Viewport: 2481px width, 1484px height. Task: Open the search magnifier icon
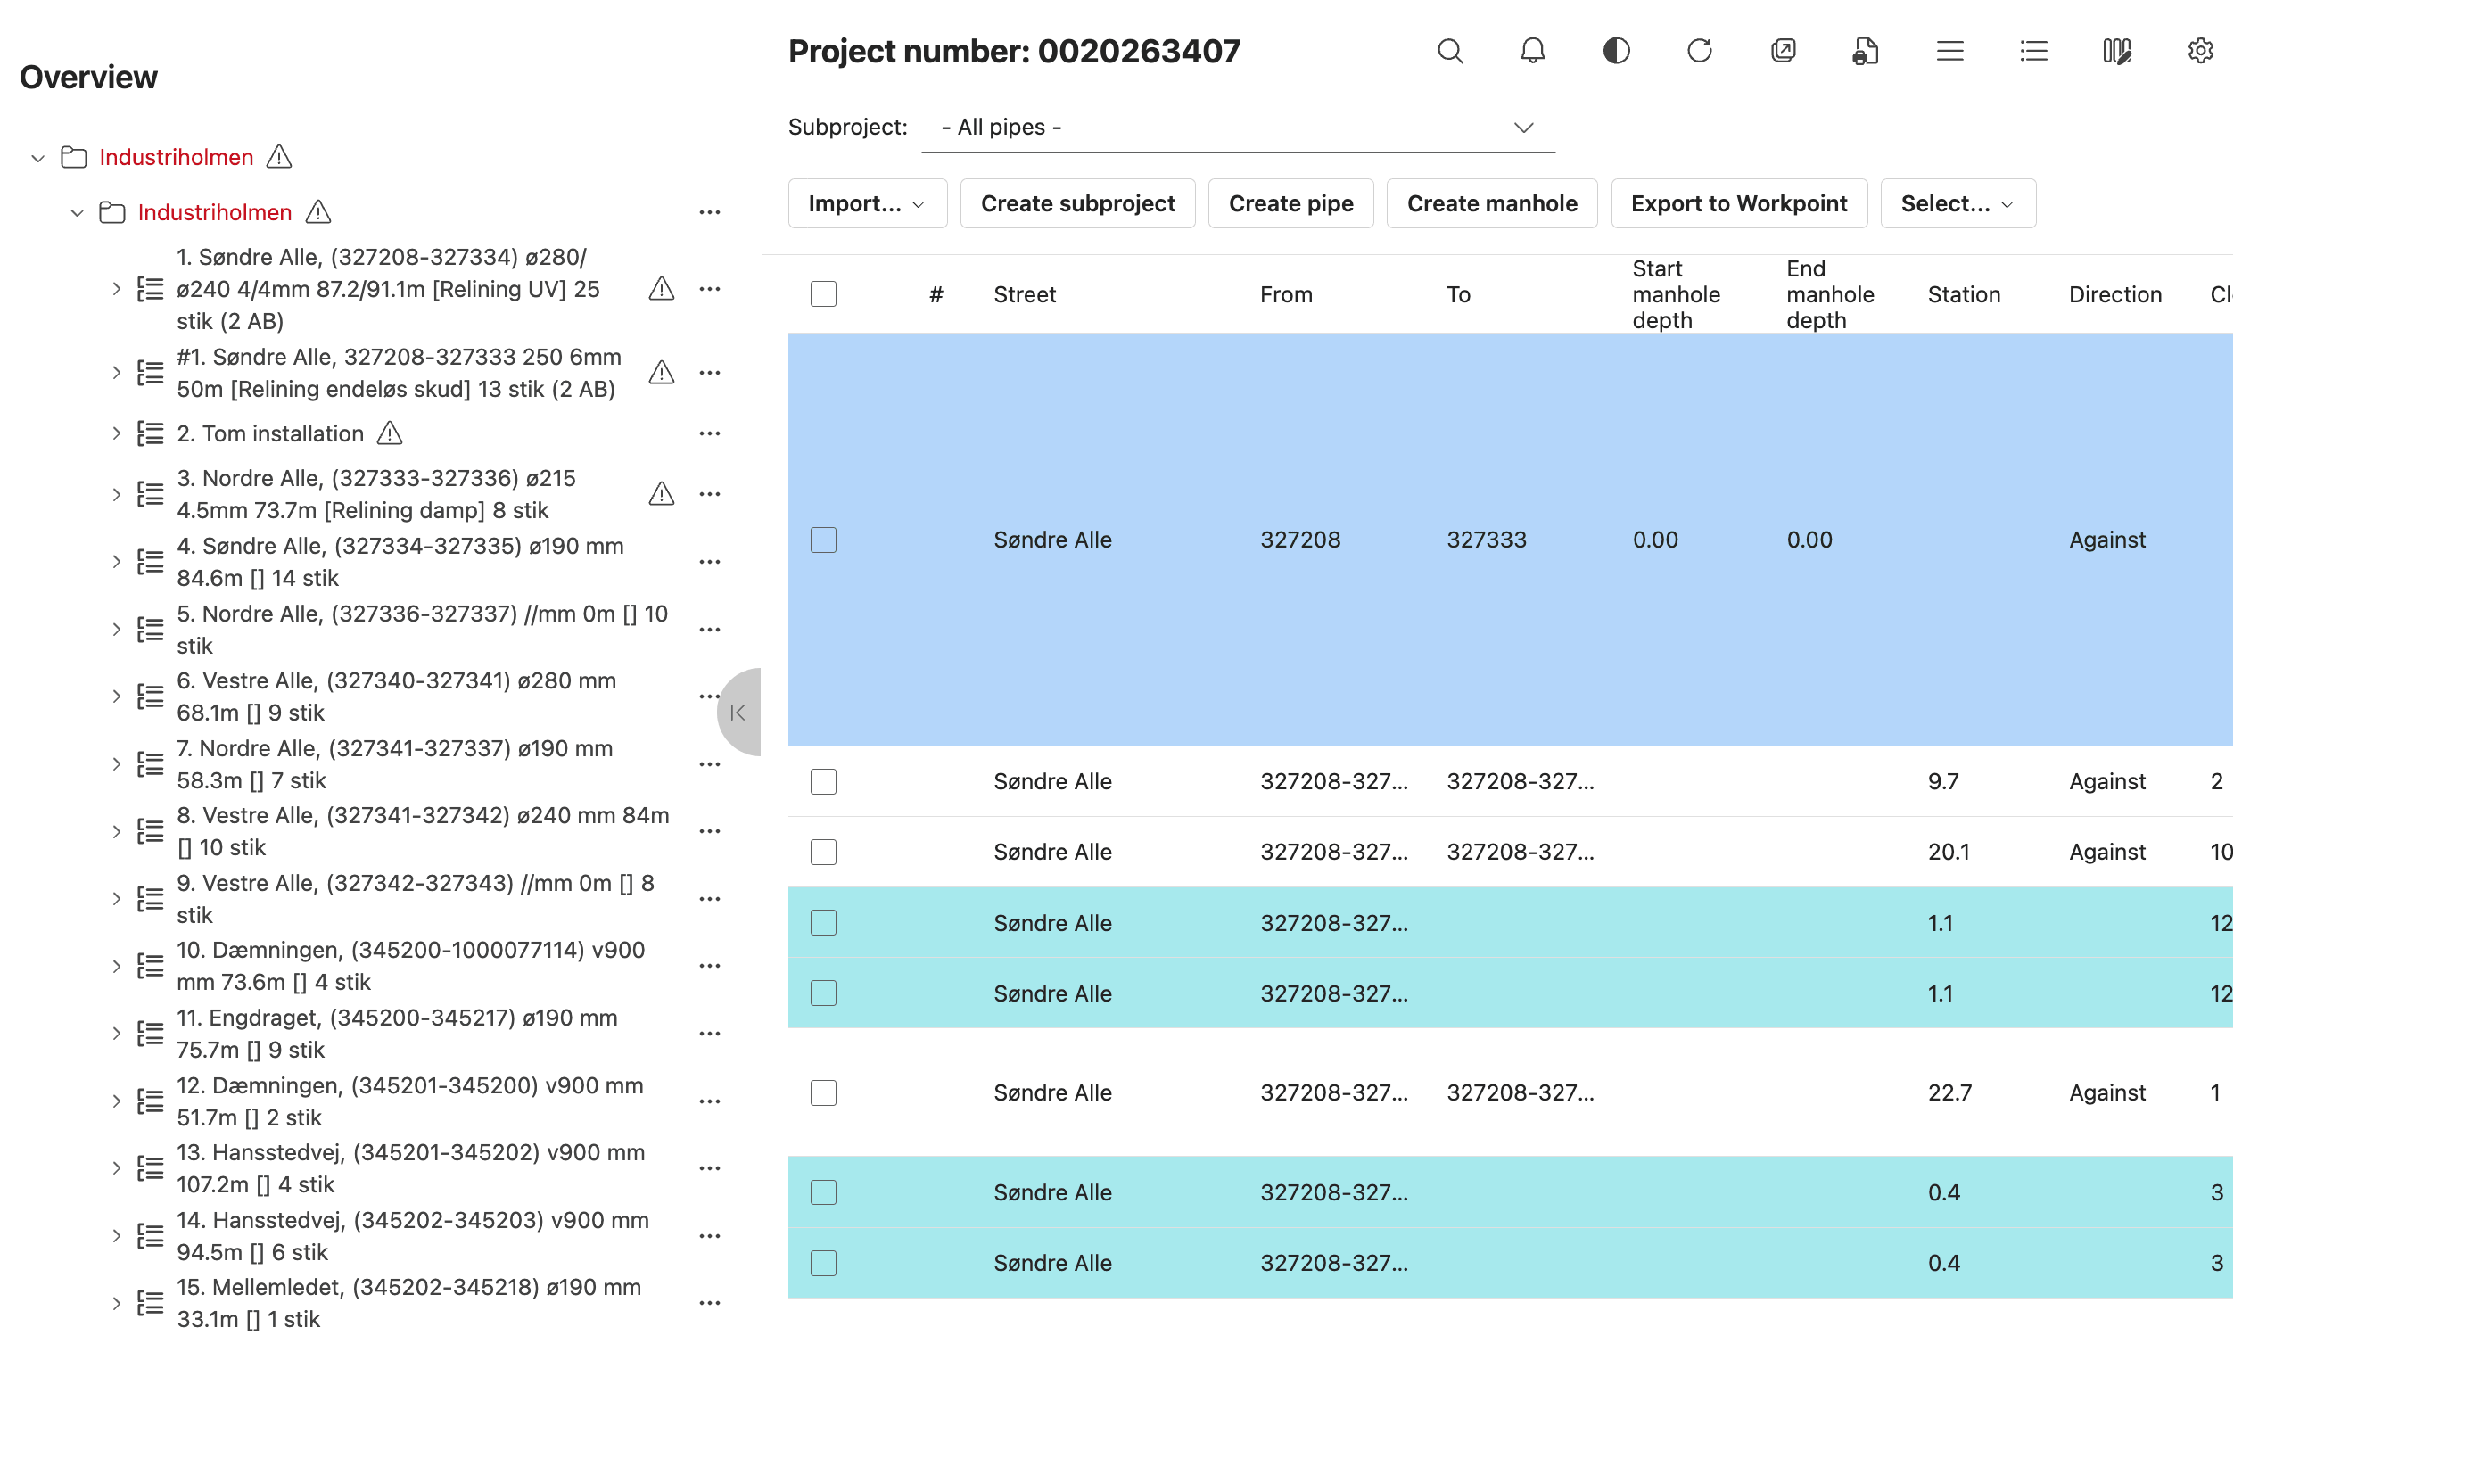pyautogui.click(x=1450, y=51)
